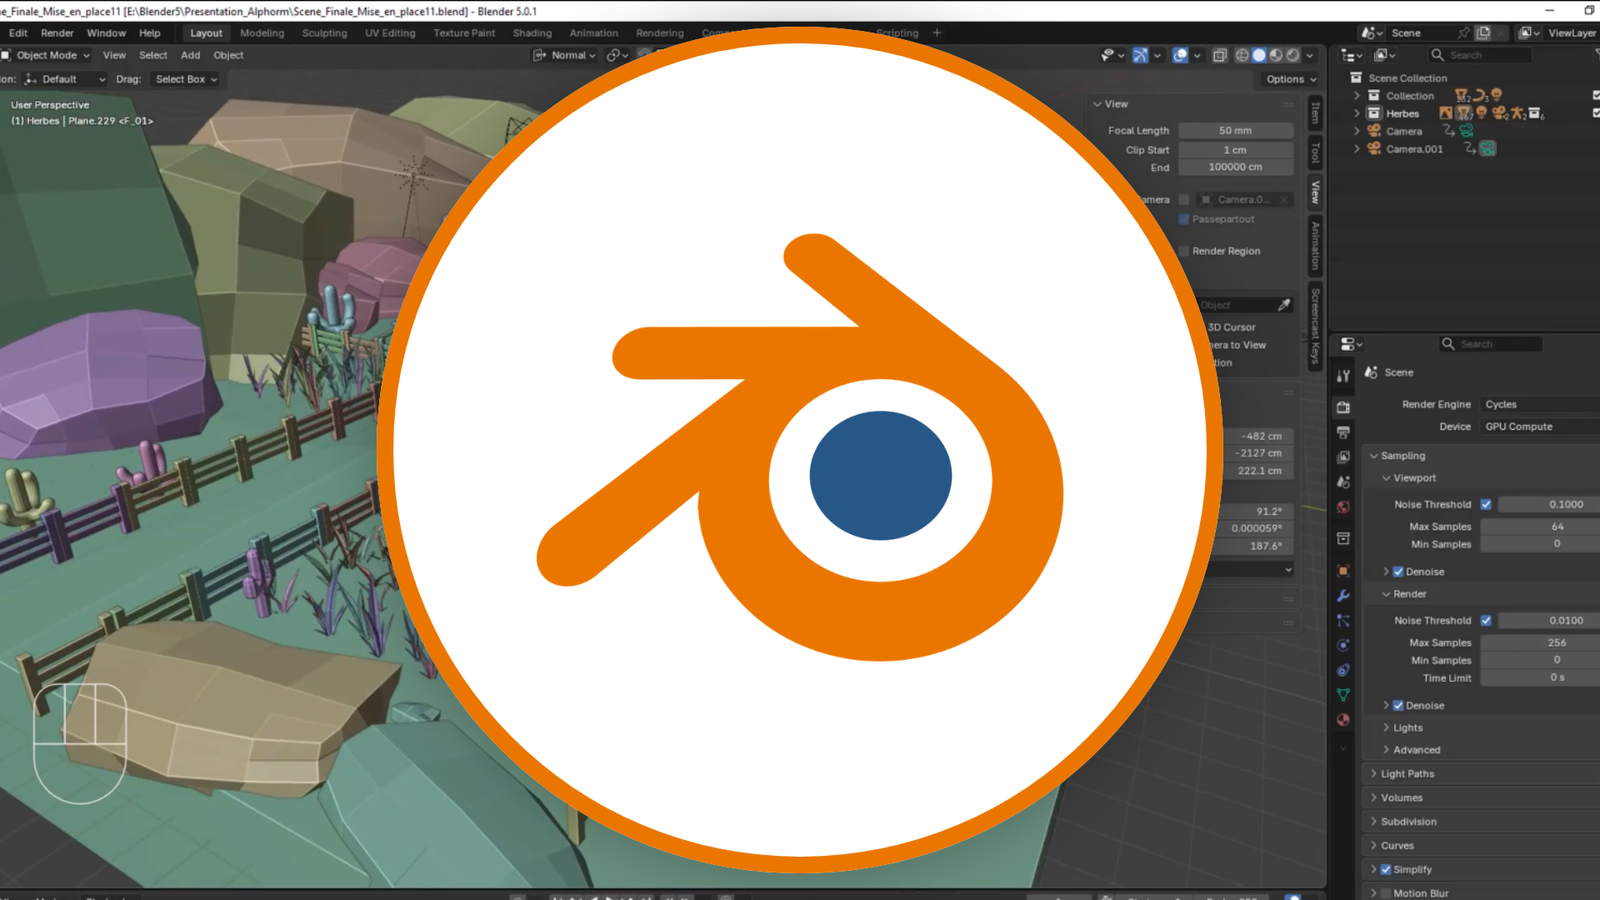Click the pin scene icon
1600x900 pixels.
(x=1464, y=33)
